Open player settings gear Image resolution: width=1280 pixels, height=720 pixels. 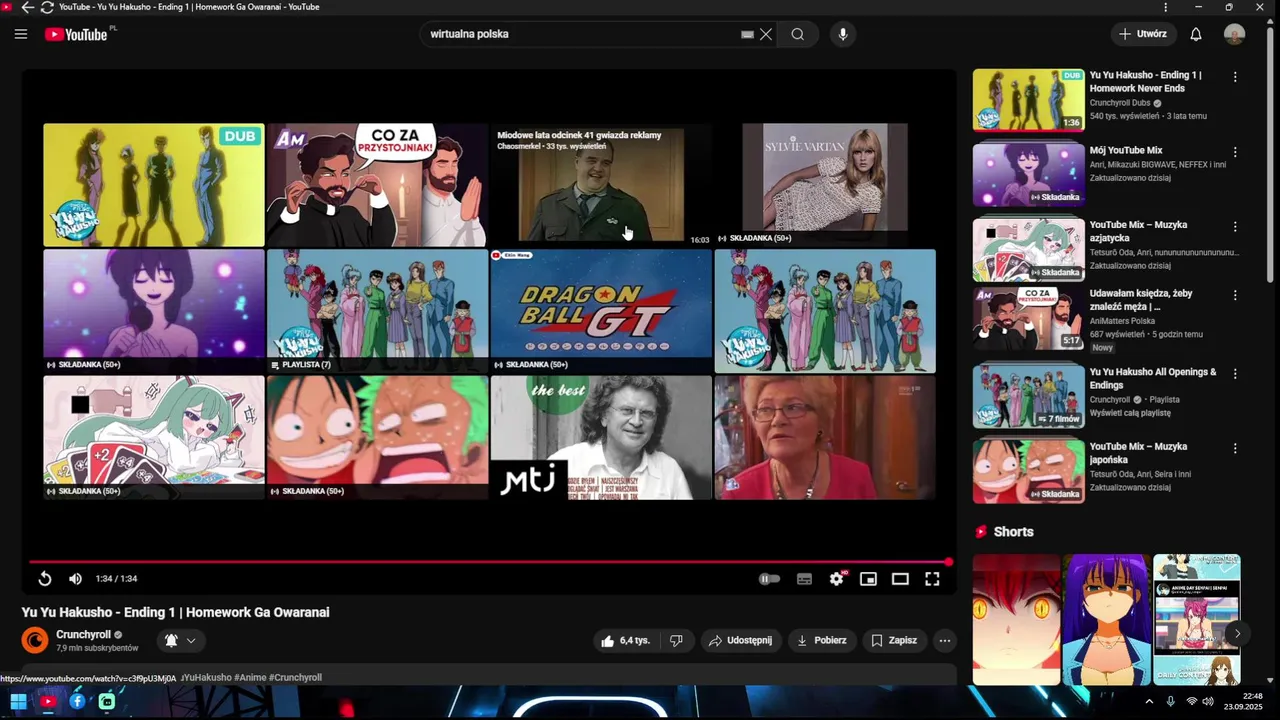(x=837, y=579)
